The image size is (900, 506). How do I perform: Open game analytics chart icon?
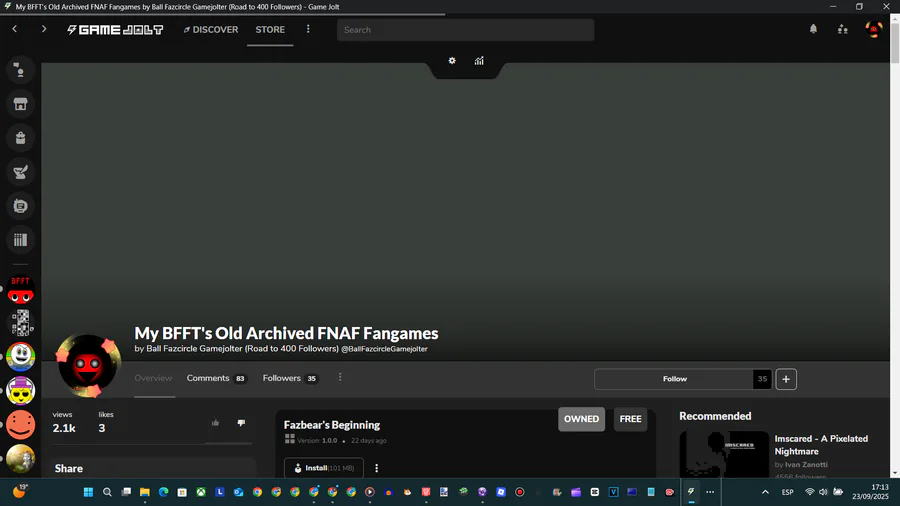[x=479, y=61]
